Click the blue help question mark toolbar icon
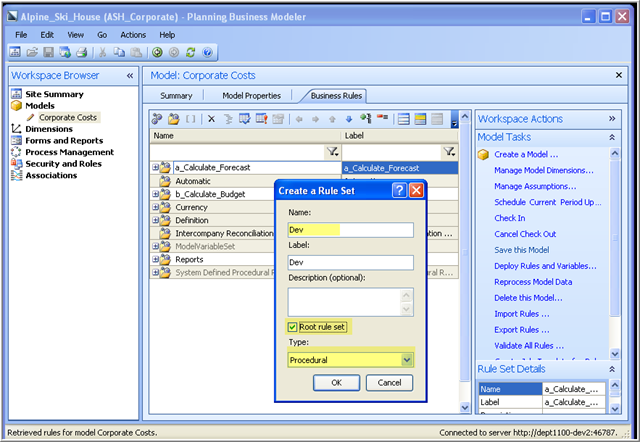The width and height of the screenshot is (640, 442). pyautogui.click(x=207, y=52)
